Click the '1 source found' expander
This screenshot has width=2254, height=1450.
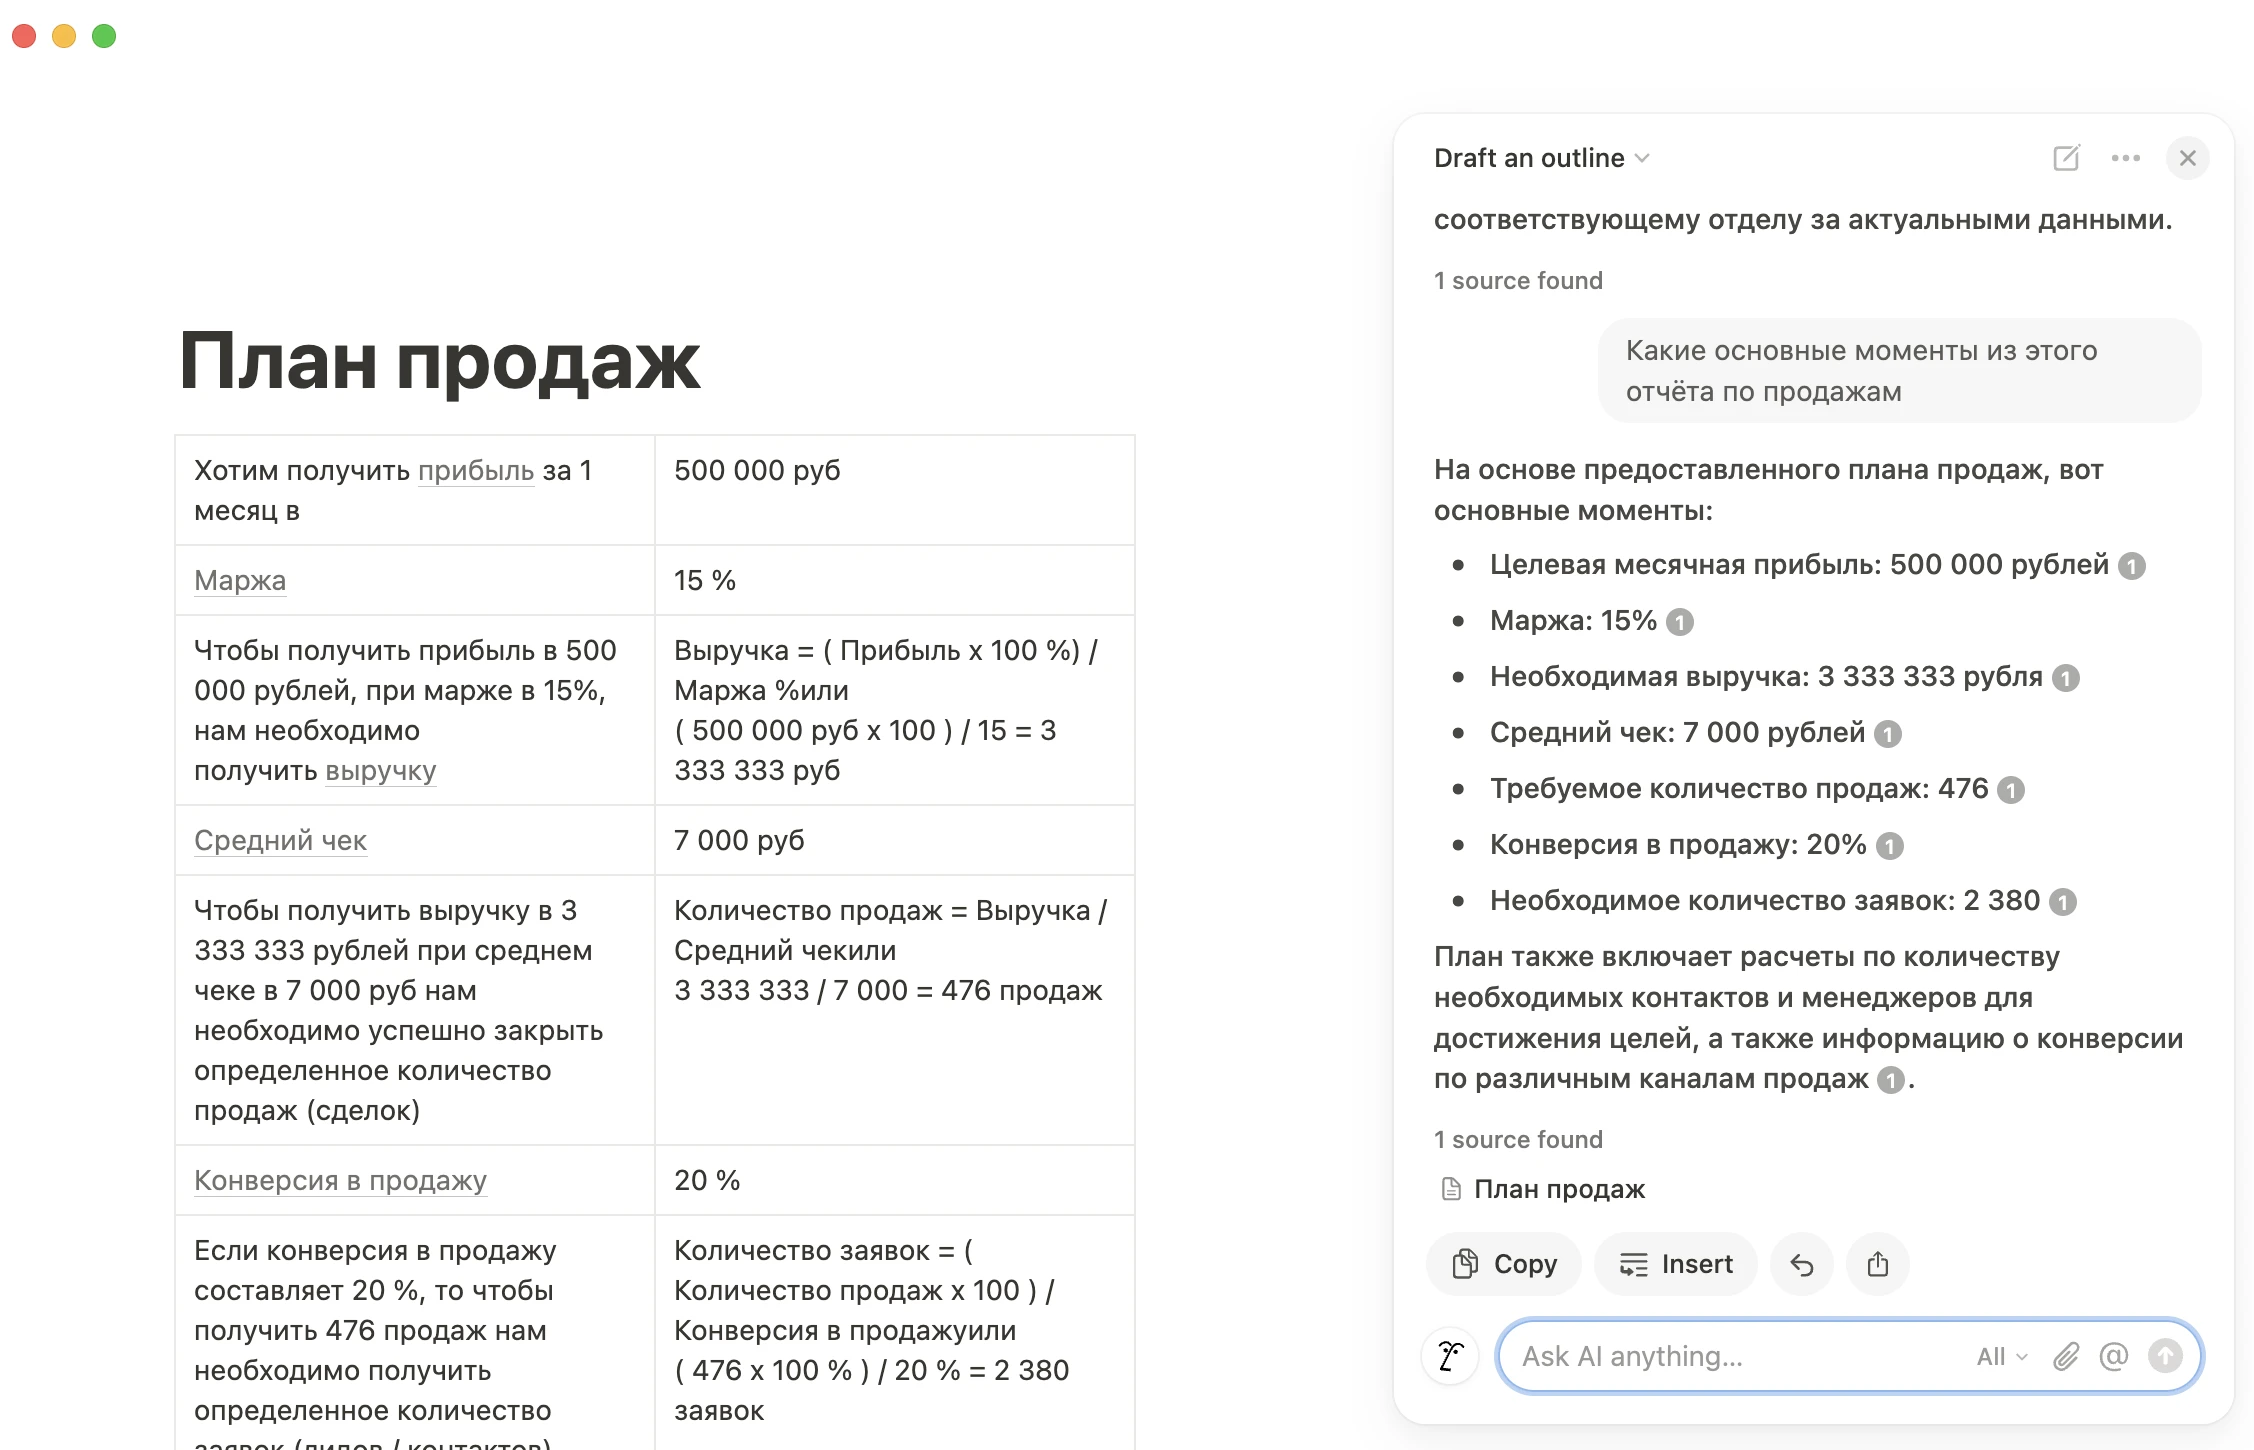(x=1516, y=1140)
